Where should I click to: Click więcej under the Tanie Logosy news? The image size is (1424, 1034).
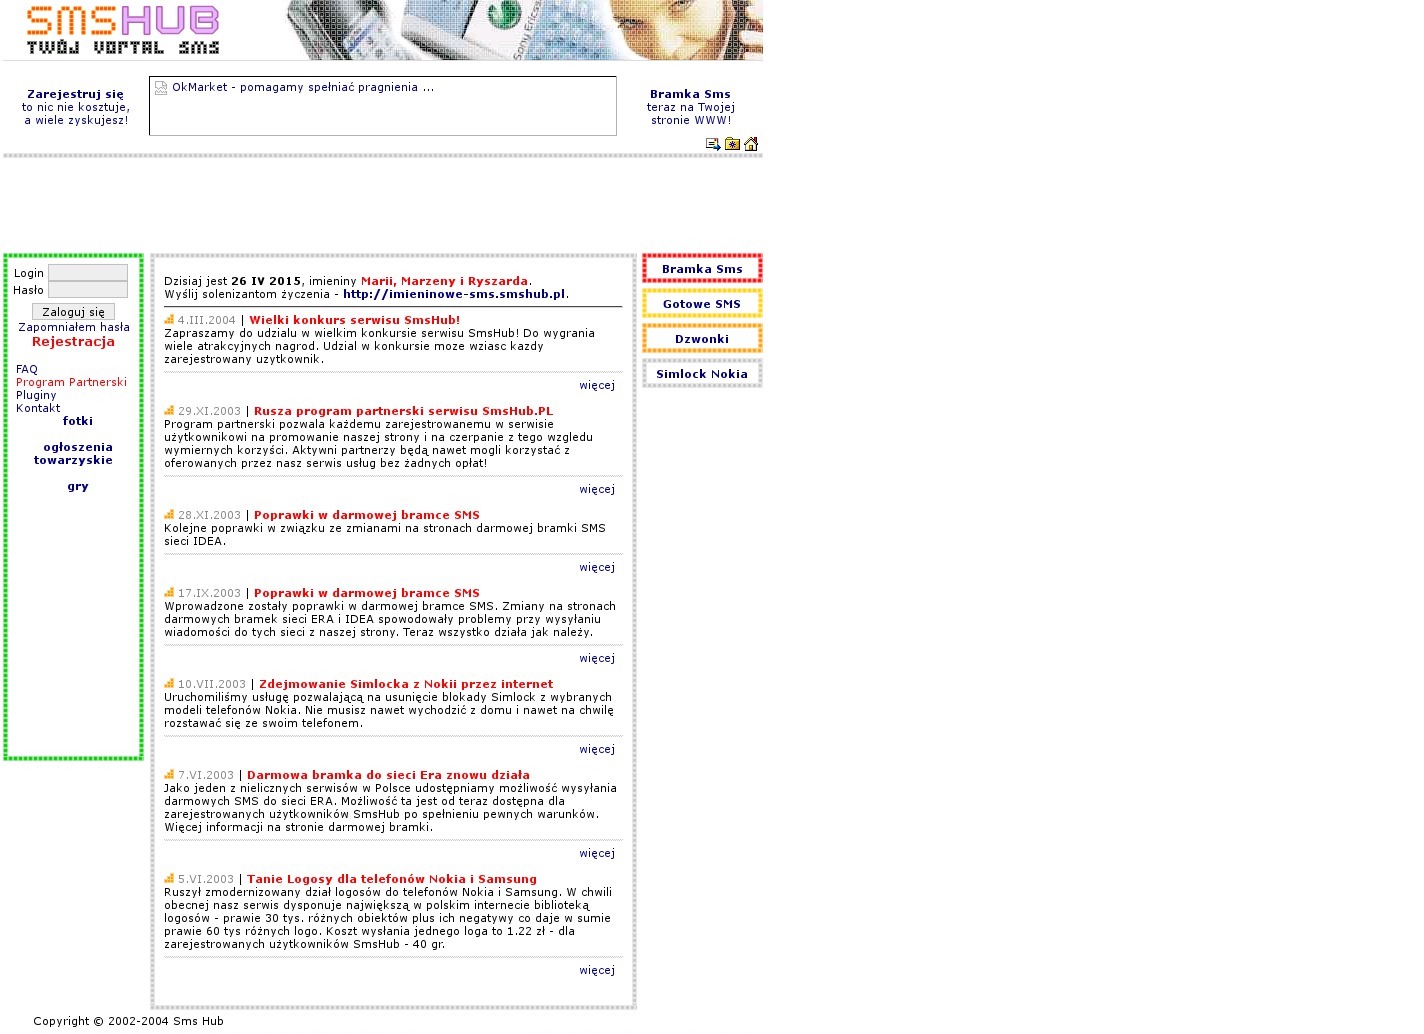coord(597,970)
